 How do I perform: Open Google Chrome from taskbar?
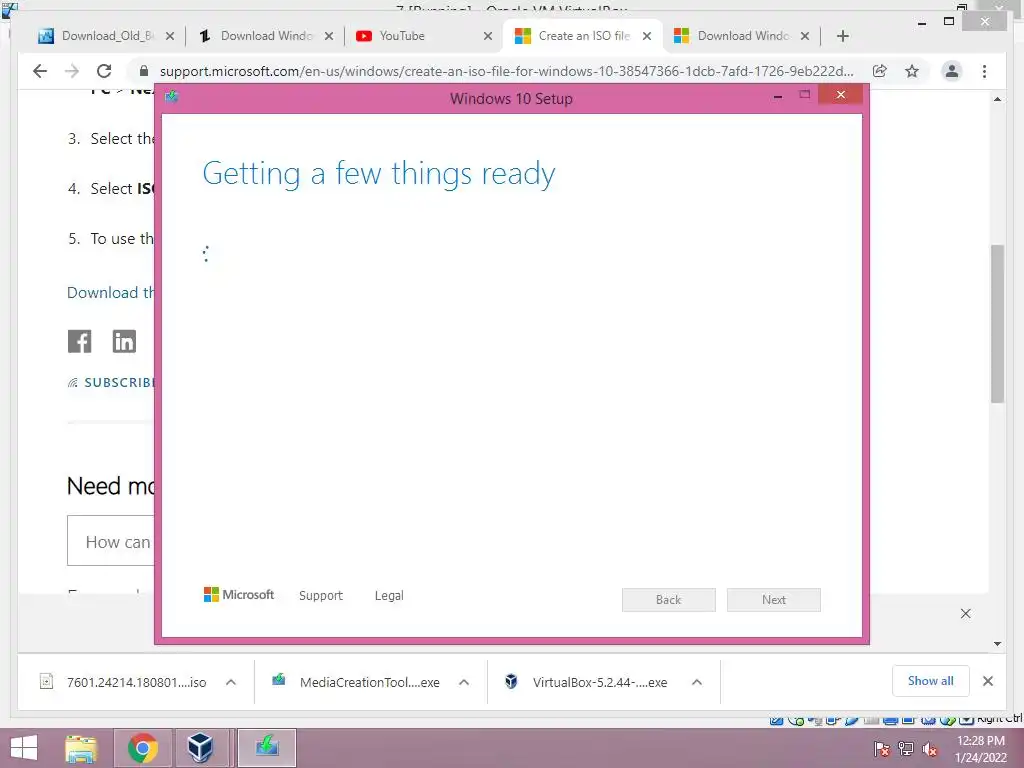[x=143, y=748]
